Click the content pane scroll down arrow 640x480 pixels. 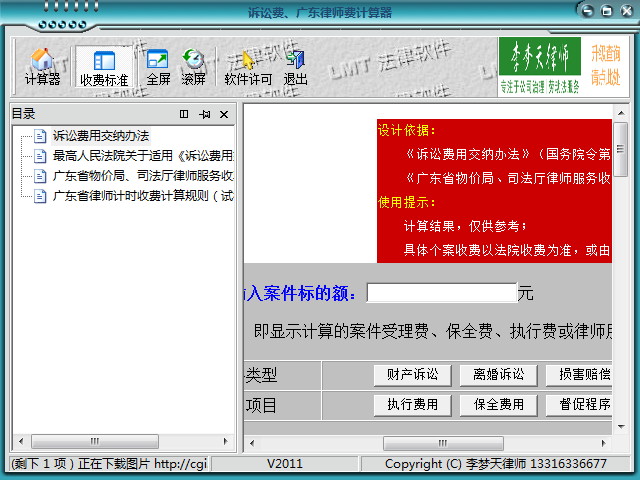(621, 427)
